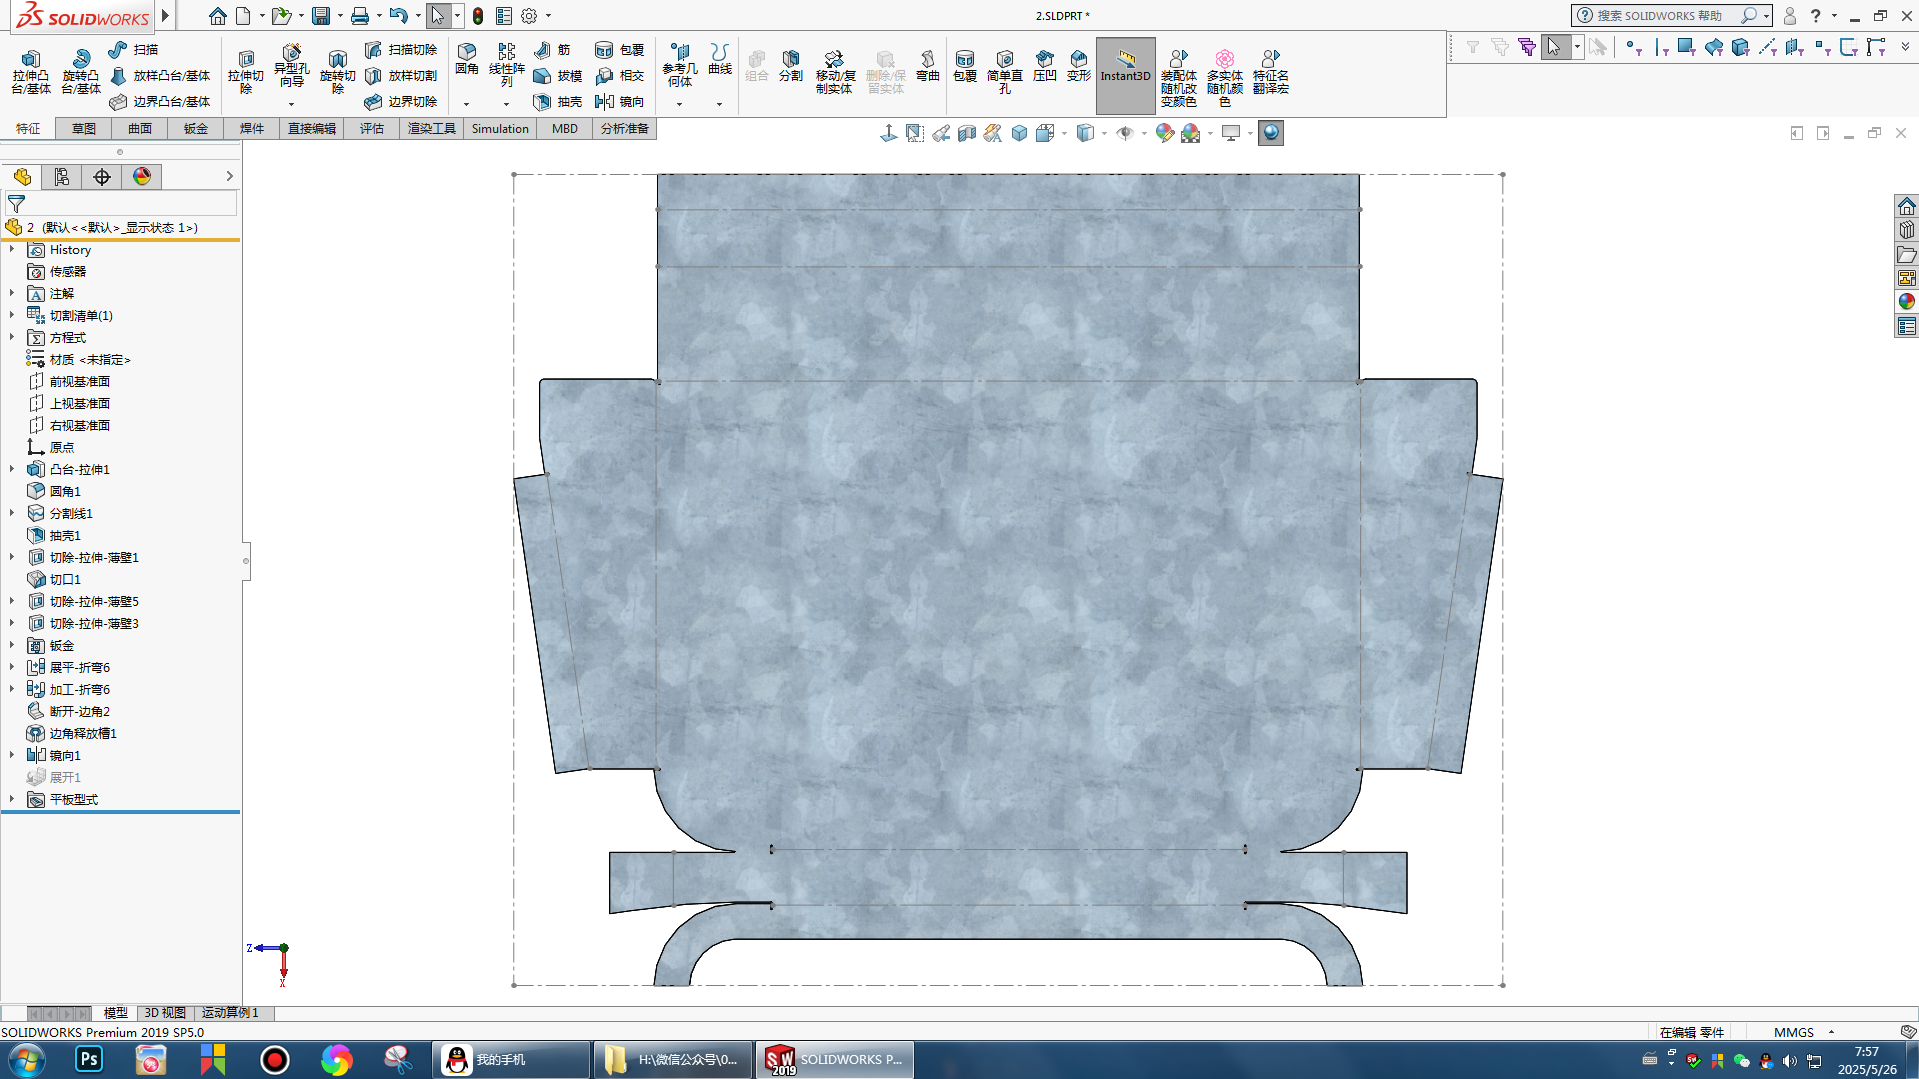Select the 简单直孔 simple hole tool
The height and width of the screenshot is (1079, 1919).
(x=1005, y=72)
